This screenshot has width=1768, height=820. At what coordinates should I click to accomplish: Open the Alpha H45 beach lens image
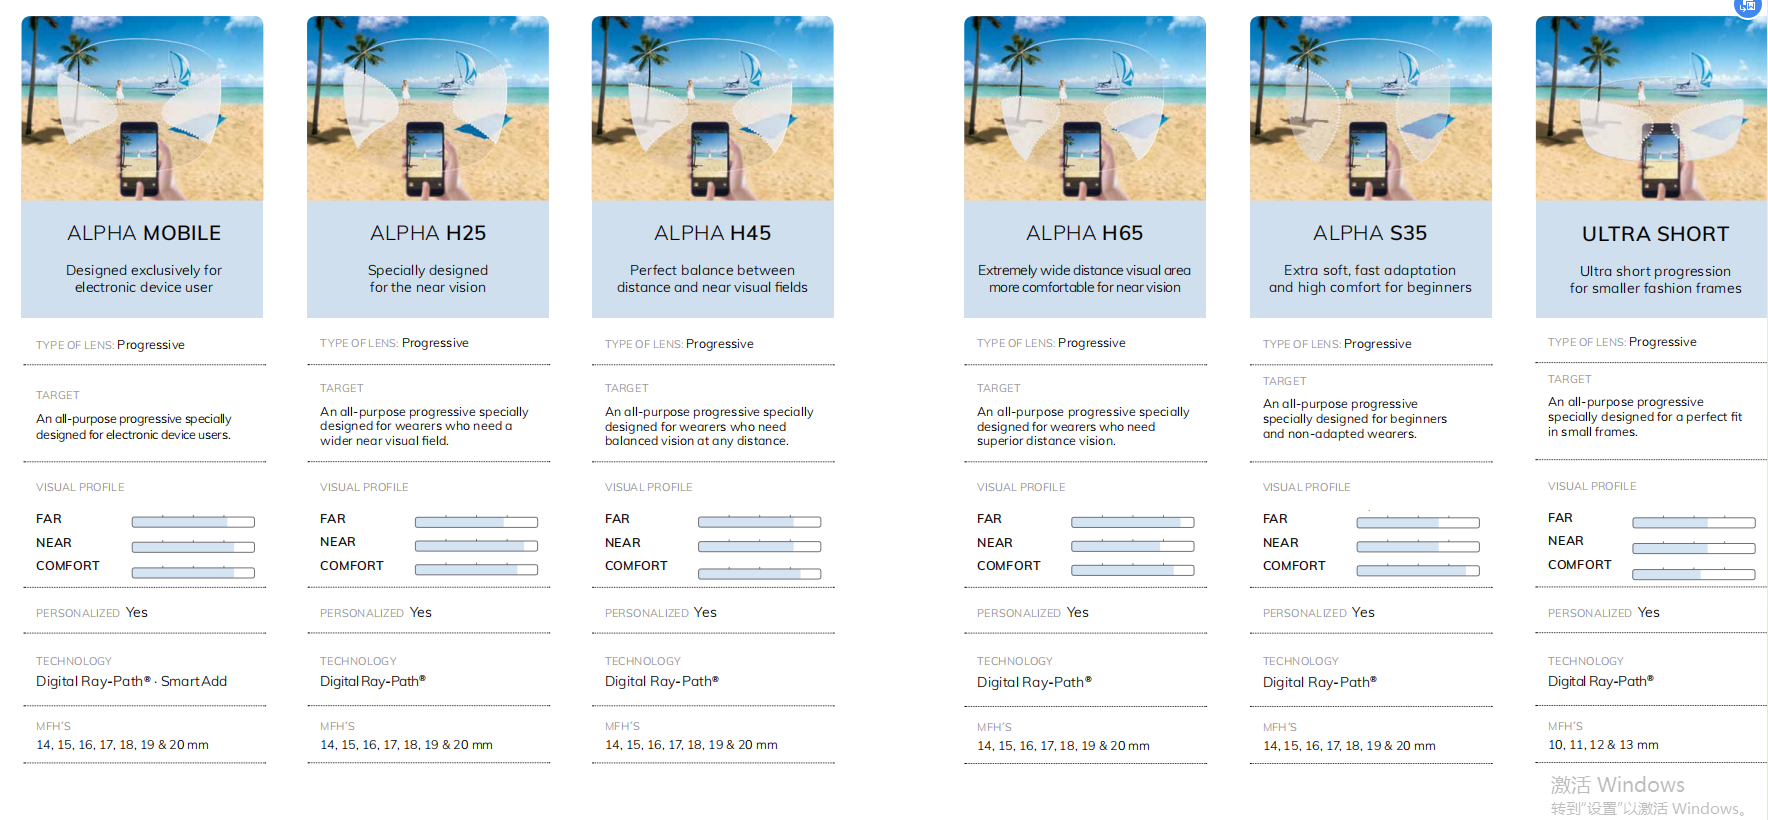click(x=713, y=108)
